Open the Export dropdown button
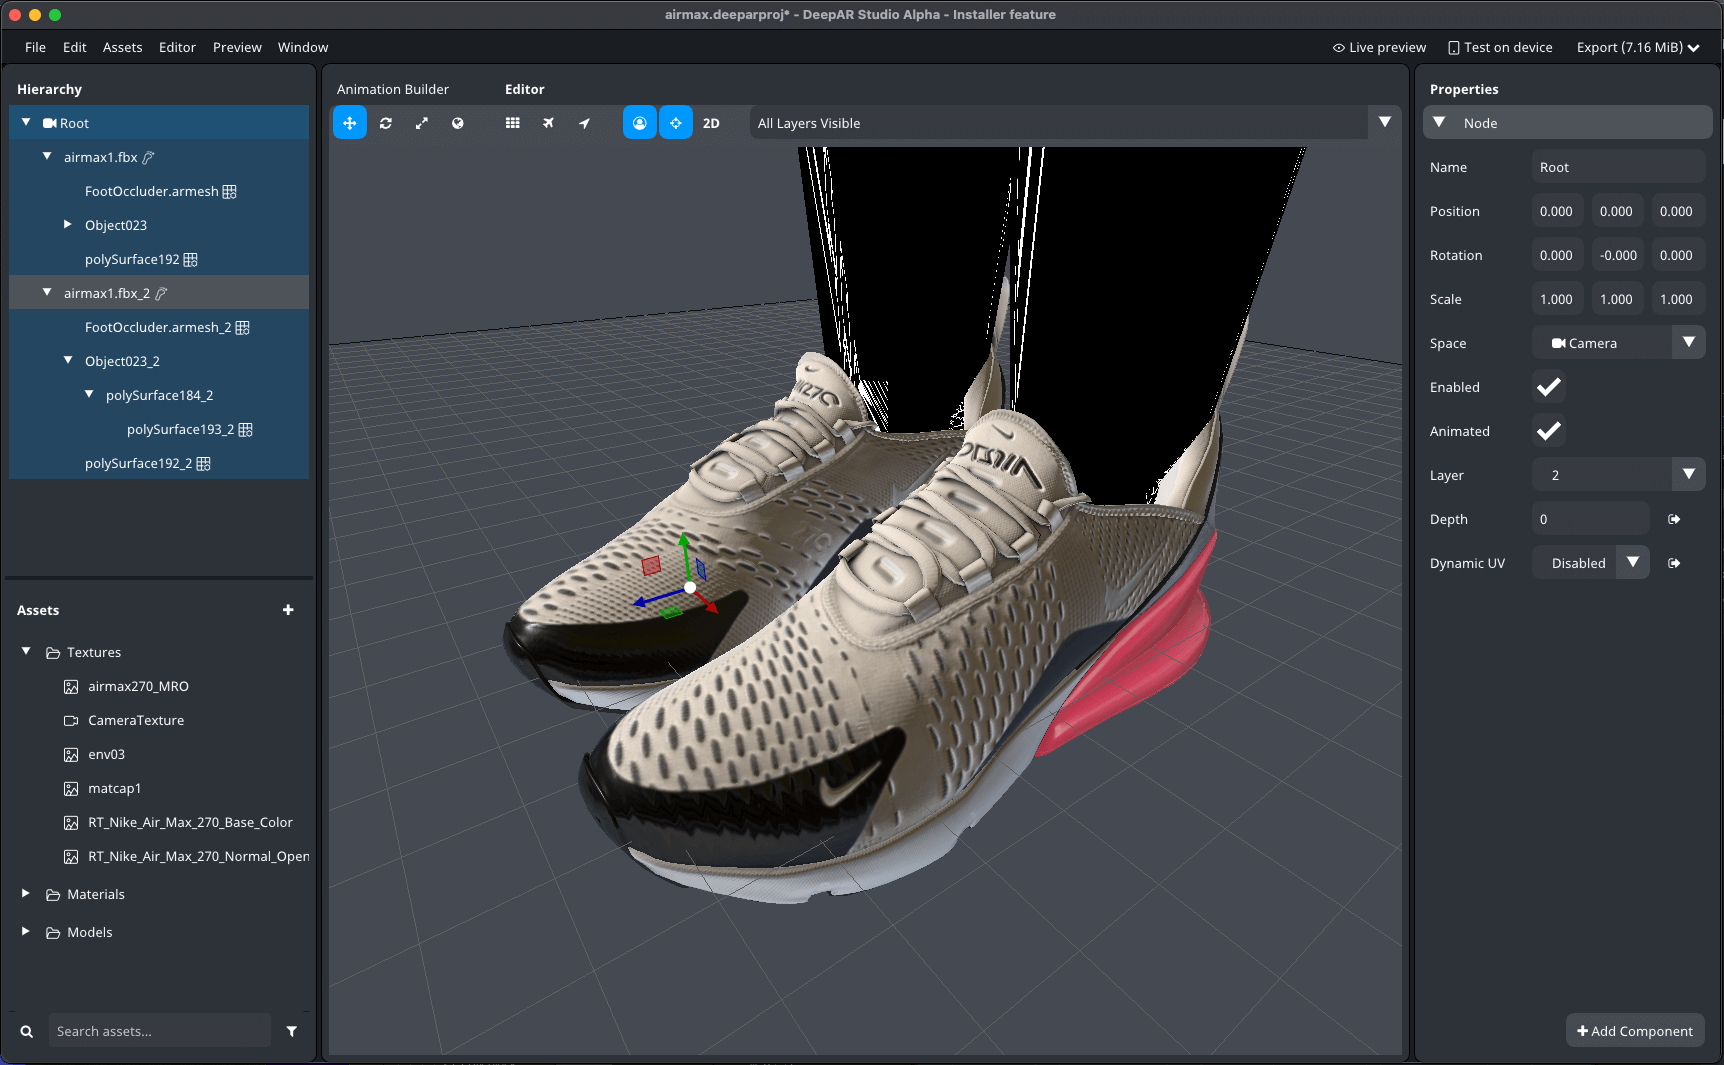Screen dimensions: 1724x1065 pos(1637,47)
